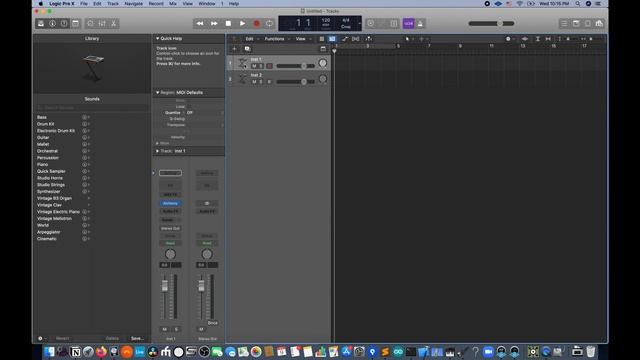Open the Navigate menu
640x360 pixels.
[x=133, y=4]
